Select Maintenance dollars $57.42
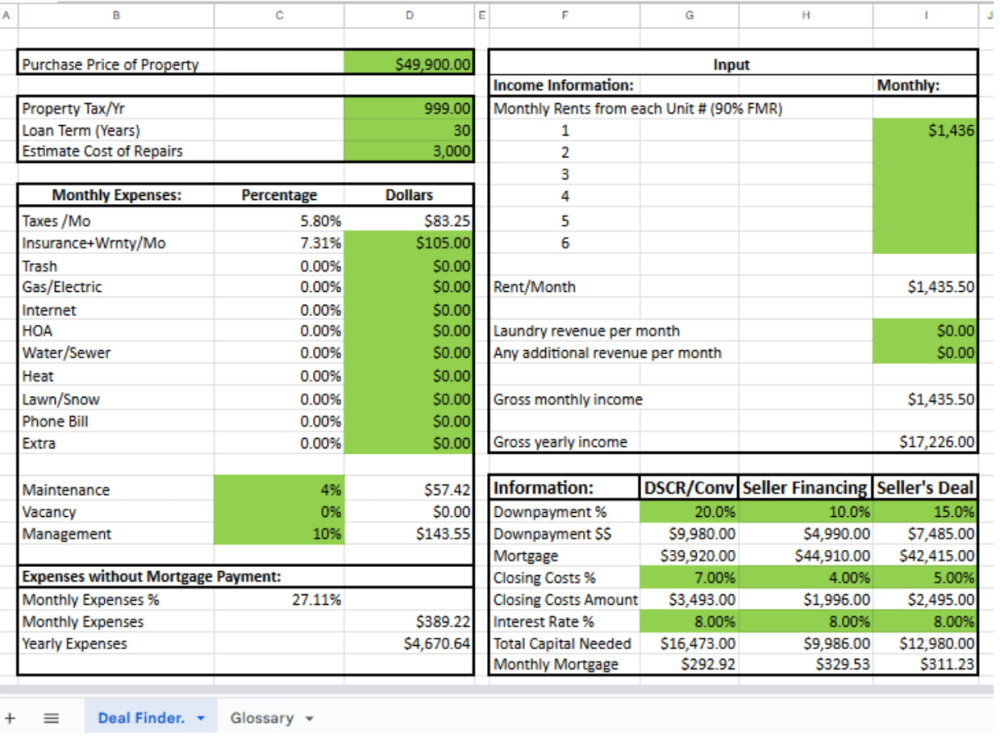Image resolution: width=1000 pixels, height=750 pixels. (x=409, y=490)
